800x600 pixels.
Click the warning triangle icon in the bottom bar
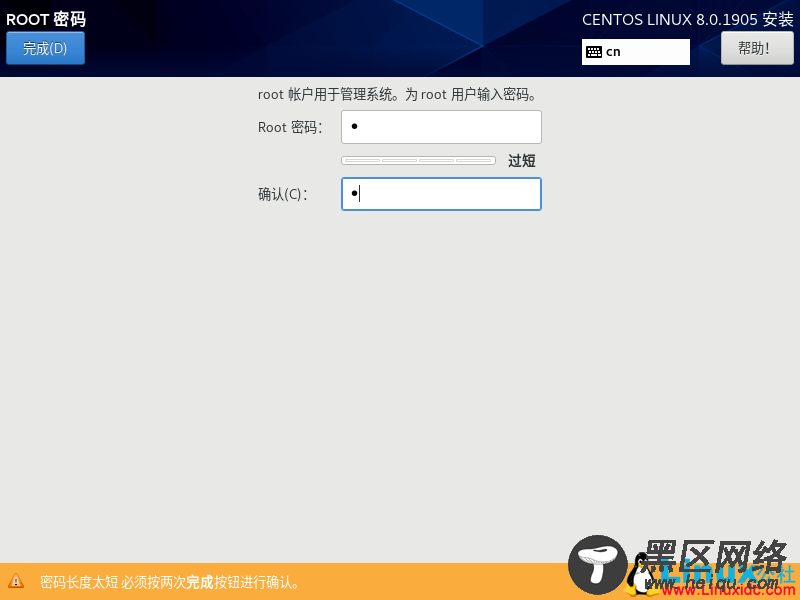pos(16,581)
